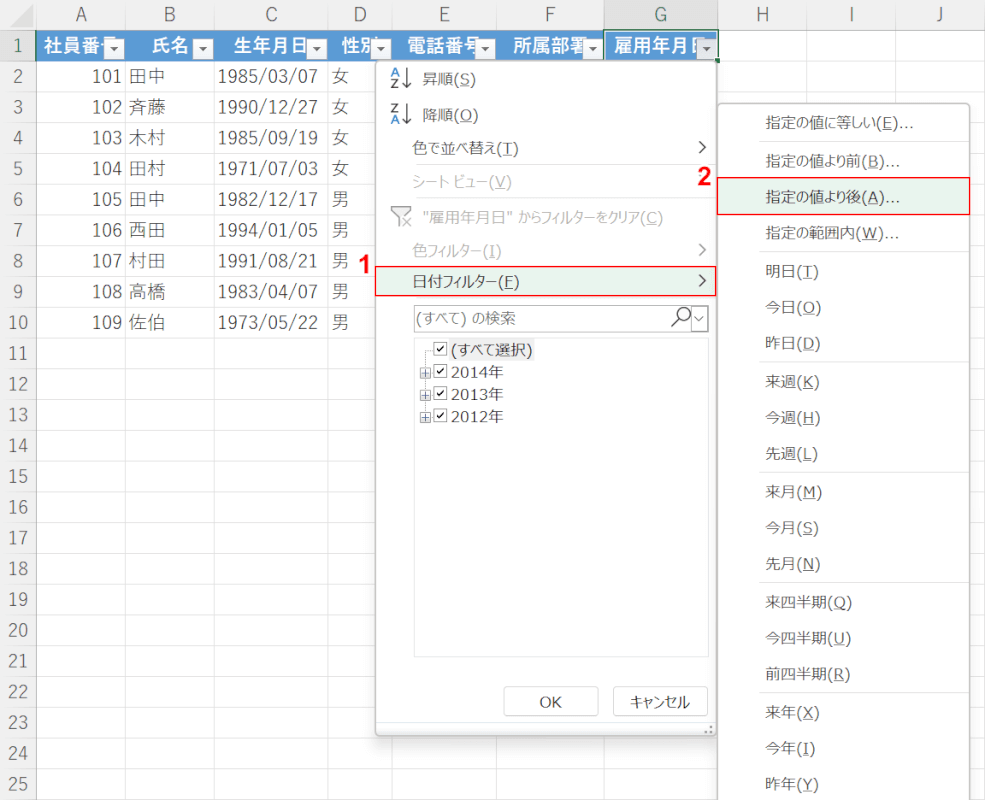Select 来四半期(Q) date filter
The width and height of the screenshot is (985, 800).
843,602
